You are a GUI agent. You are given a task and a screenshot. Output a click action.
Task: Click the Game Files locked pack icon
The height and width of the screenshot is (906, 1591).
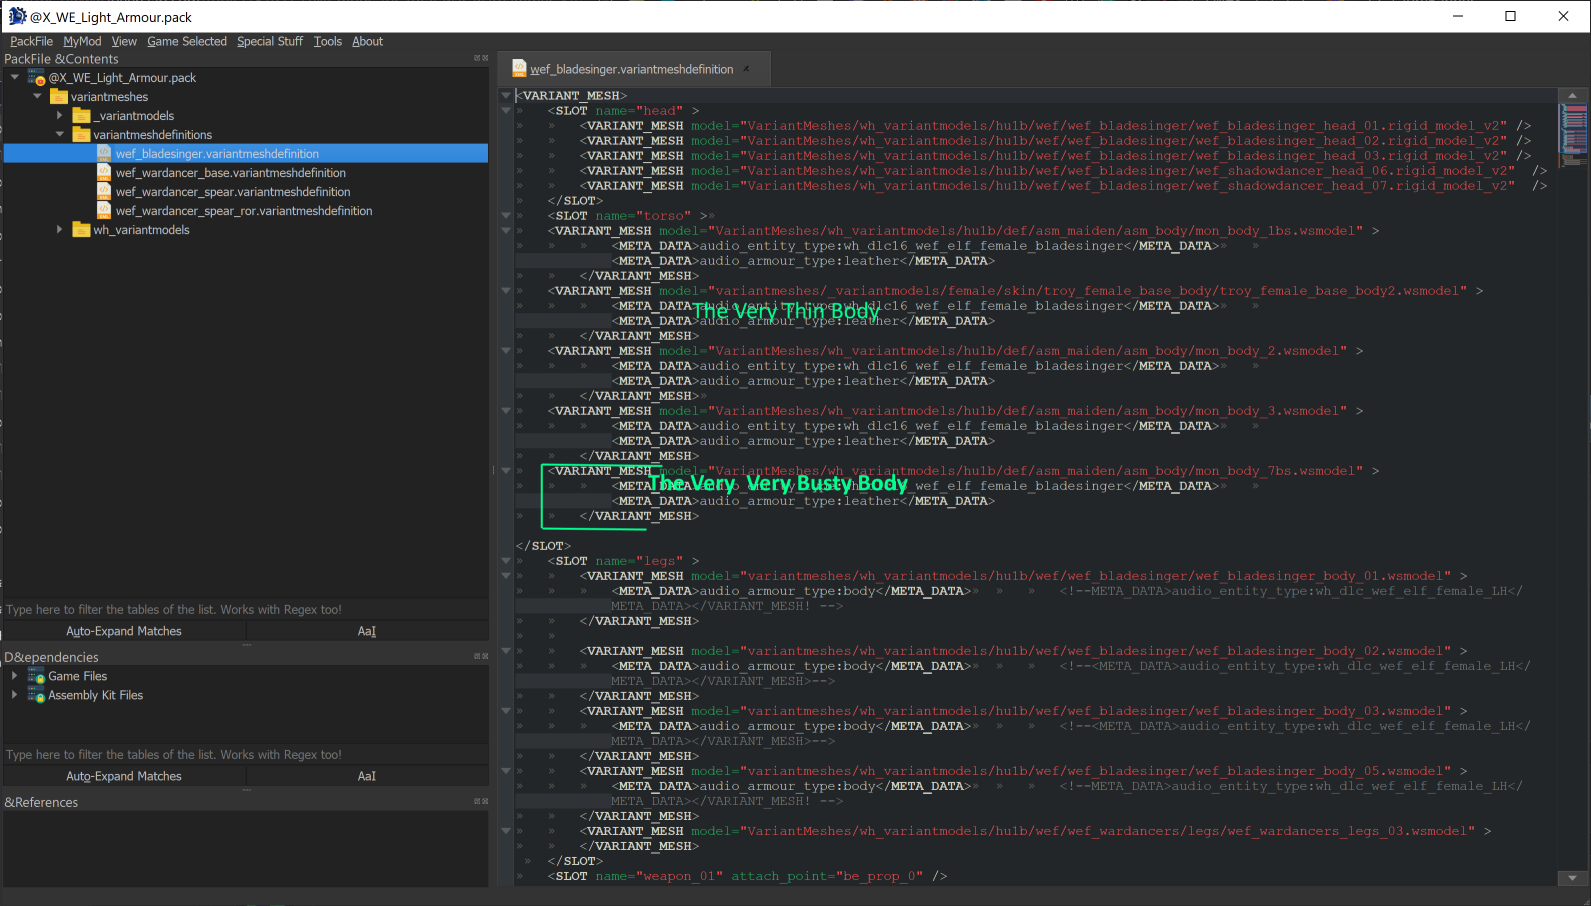coord(36,676)
